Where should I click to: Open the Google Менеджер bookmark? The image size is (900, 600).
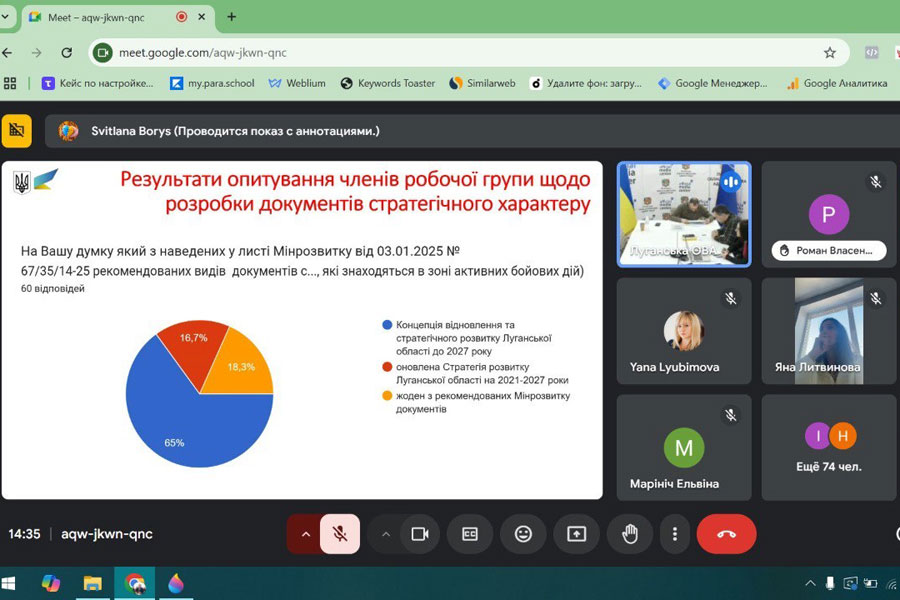[x=712, y=83]
